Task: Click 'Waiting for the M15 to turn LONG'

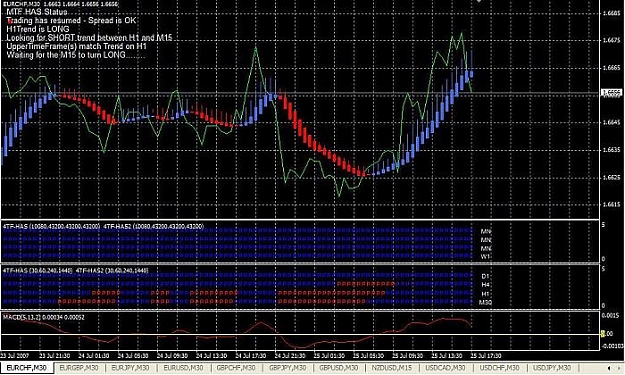Action: (x=76, y=55)
